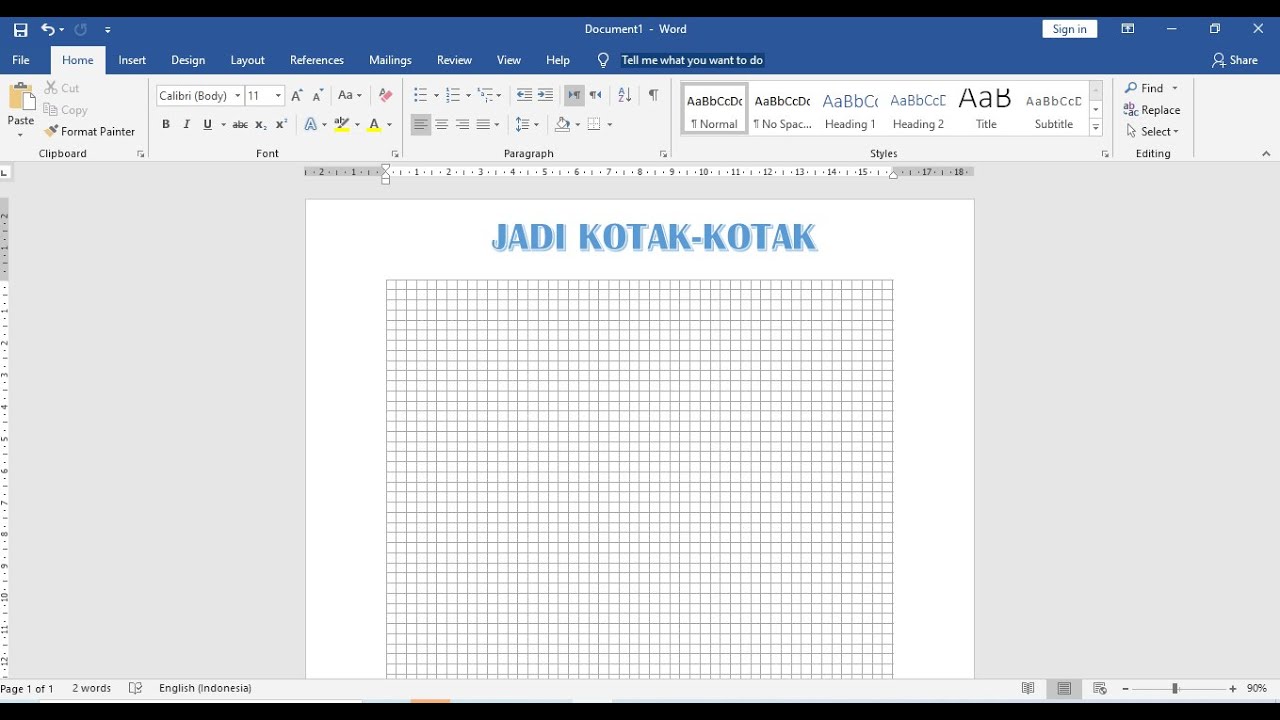1280x720 pixels.
Task: Open the font name dropdown Calibri (Body)
Action: click(x=238, y=96)
